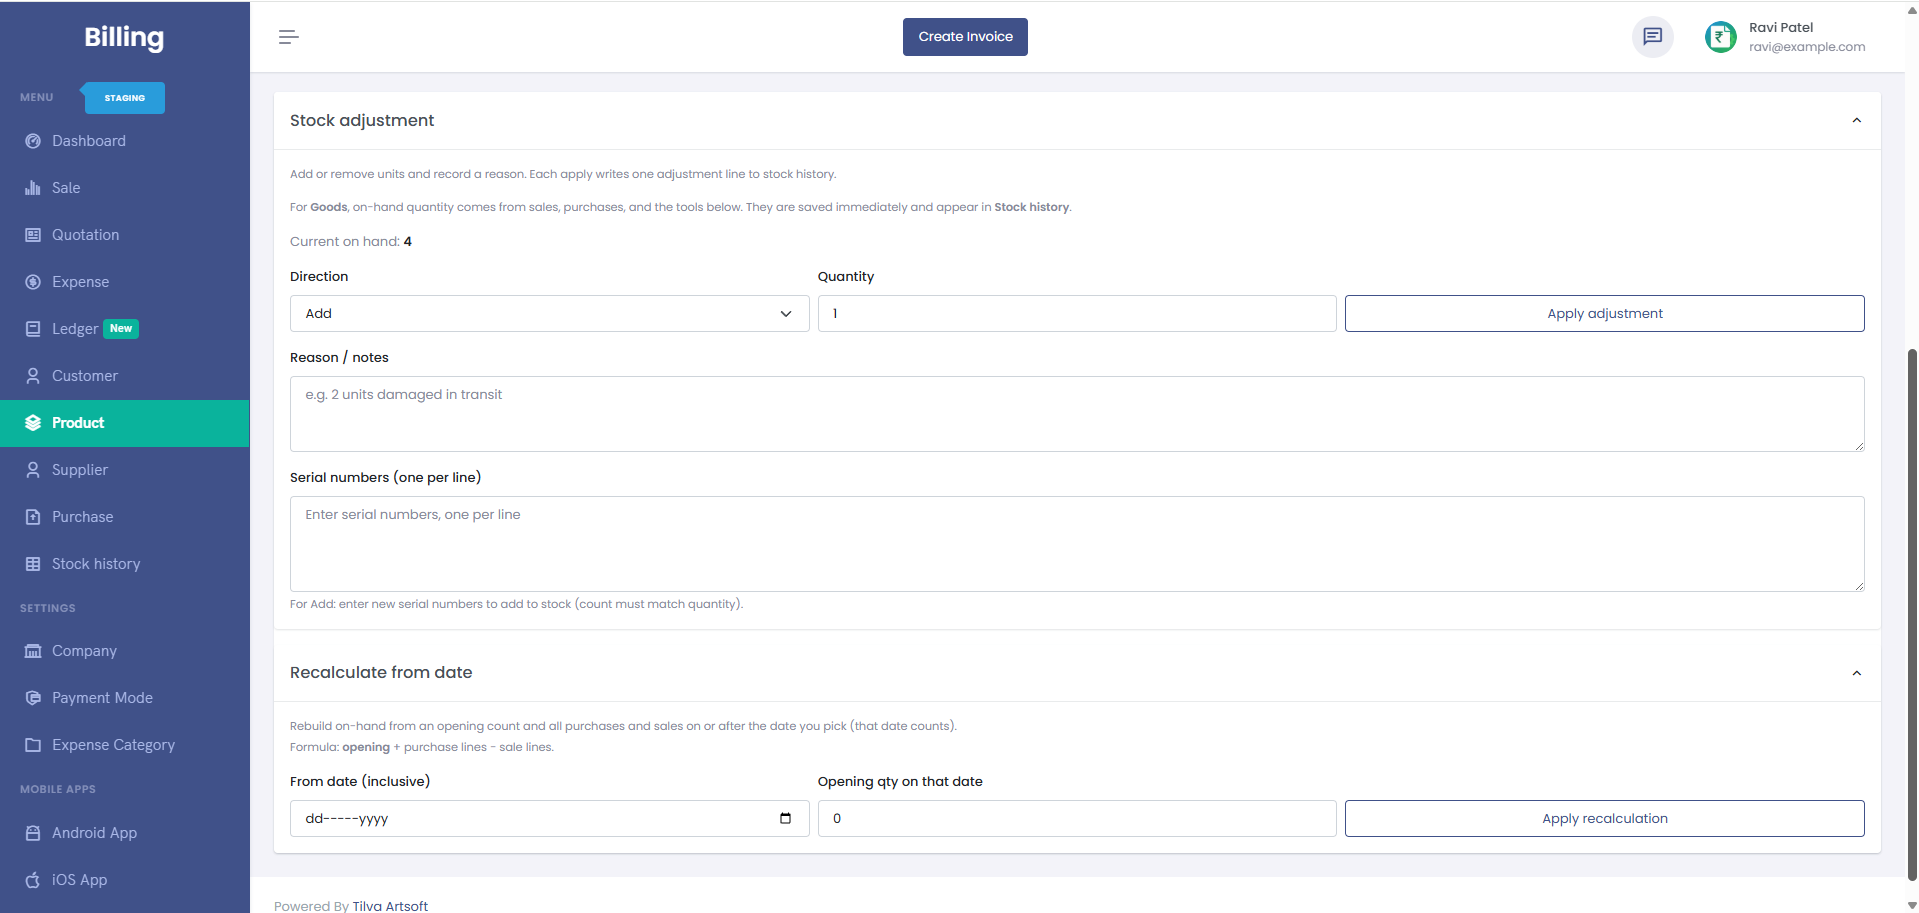The width and height of the screenshot is (1919, 913).
Task: Collapse the Recalculate from date section
Action: tap(1856, 673)
